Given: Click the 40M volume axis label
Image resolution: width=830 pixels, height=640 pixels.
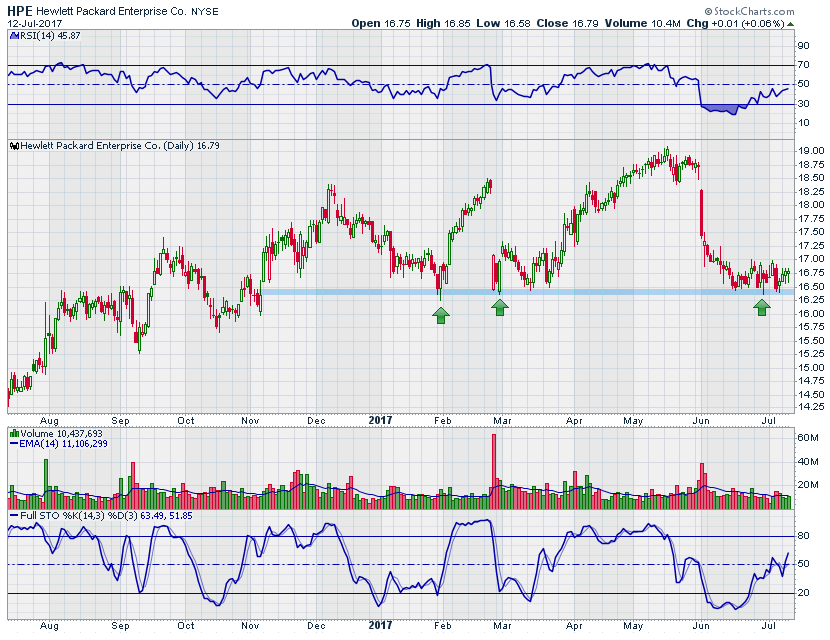Looking at the screenshot, I should pos(808,462).
